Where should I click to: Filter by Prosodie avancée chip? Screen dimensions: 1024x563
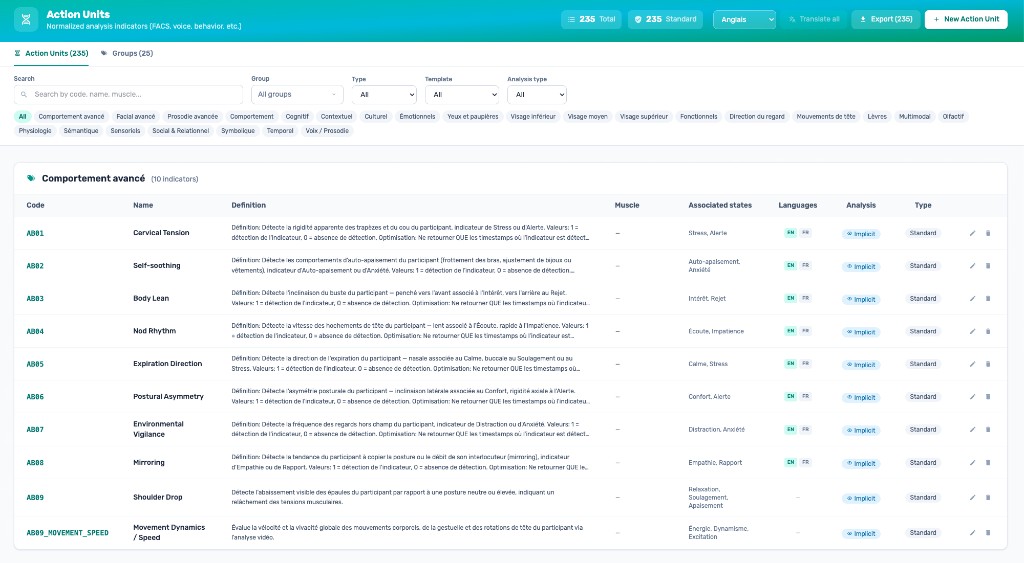pyautogui.click(x=193, y=117)
